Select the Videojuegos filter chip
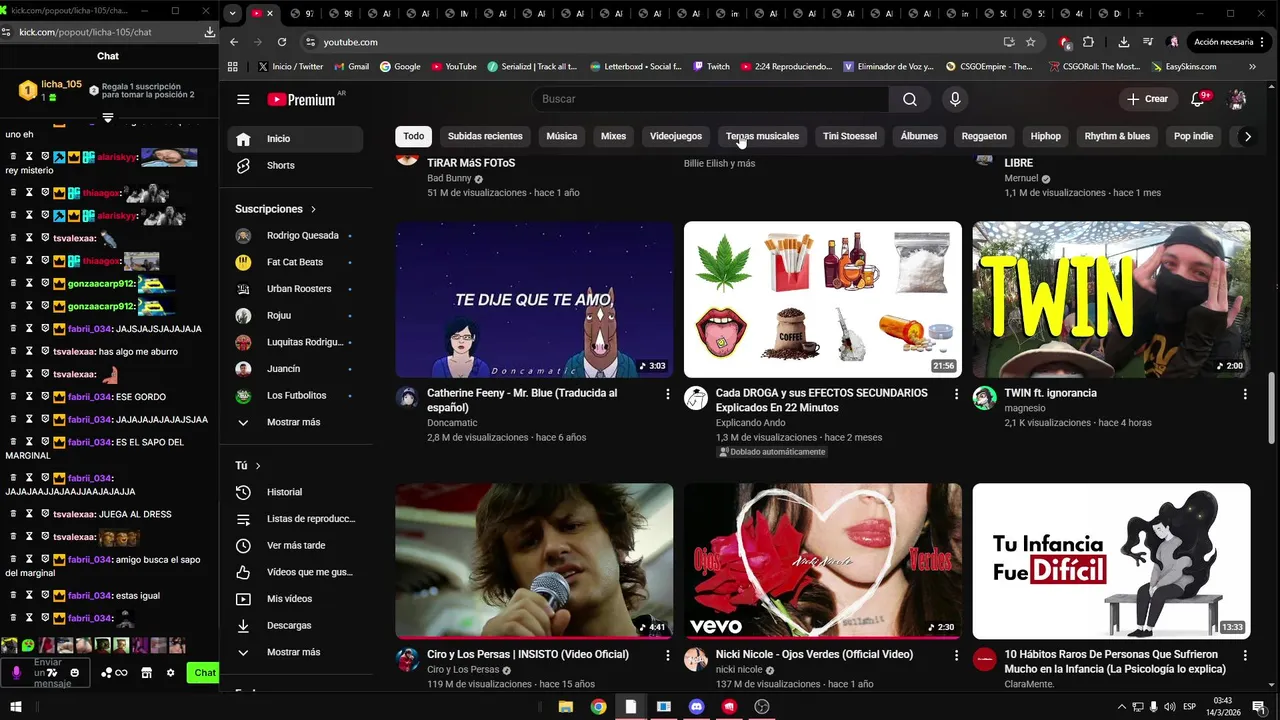 pos(676,136)
